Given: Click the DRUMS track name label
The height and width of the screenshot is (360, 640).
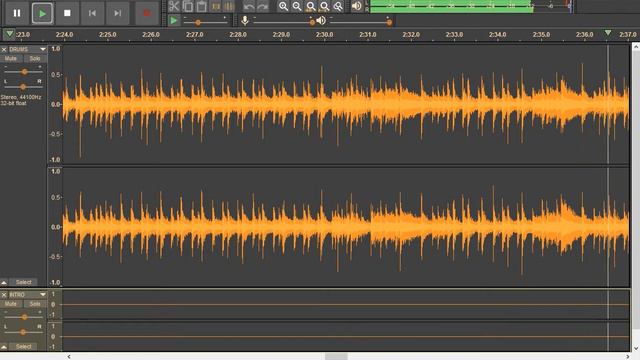Looking at the screenshot, I should pos(19,49).
